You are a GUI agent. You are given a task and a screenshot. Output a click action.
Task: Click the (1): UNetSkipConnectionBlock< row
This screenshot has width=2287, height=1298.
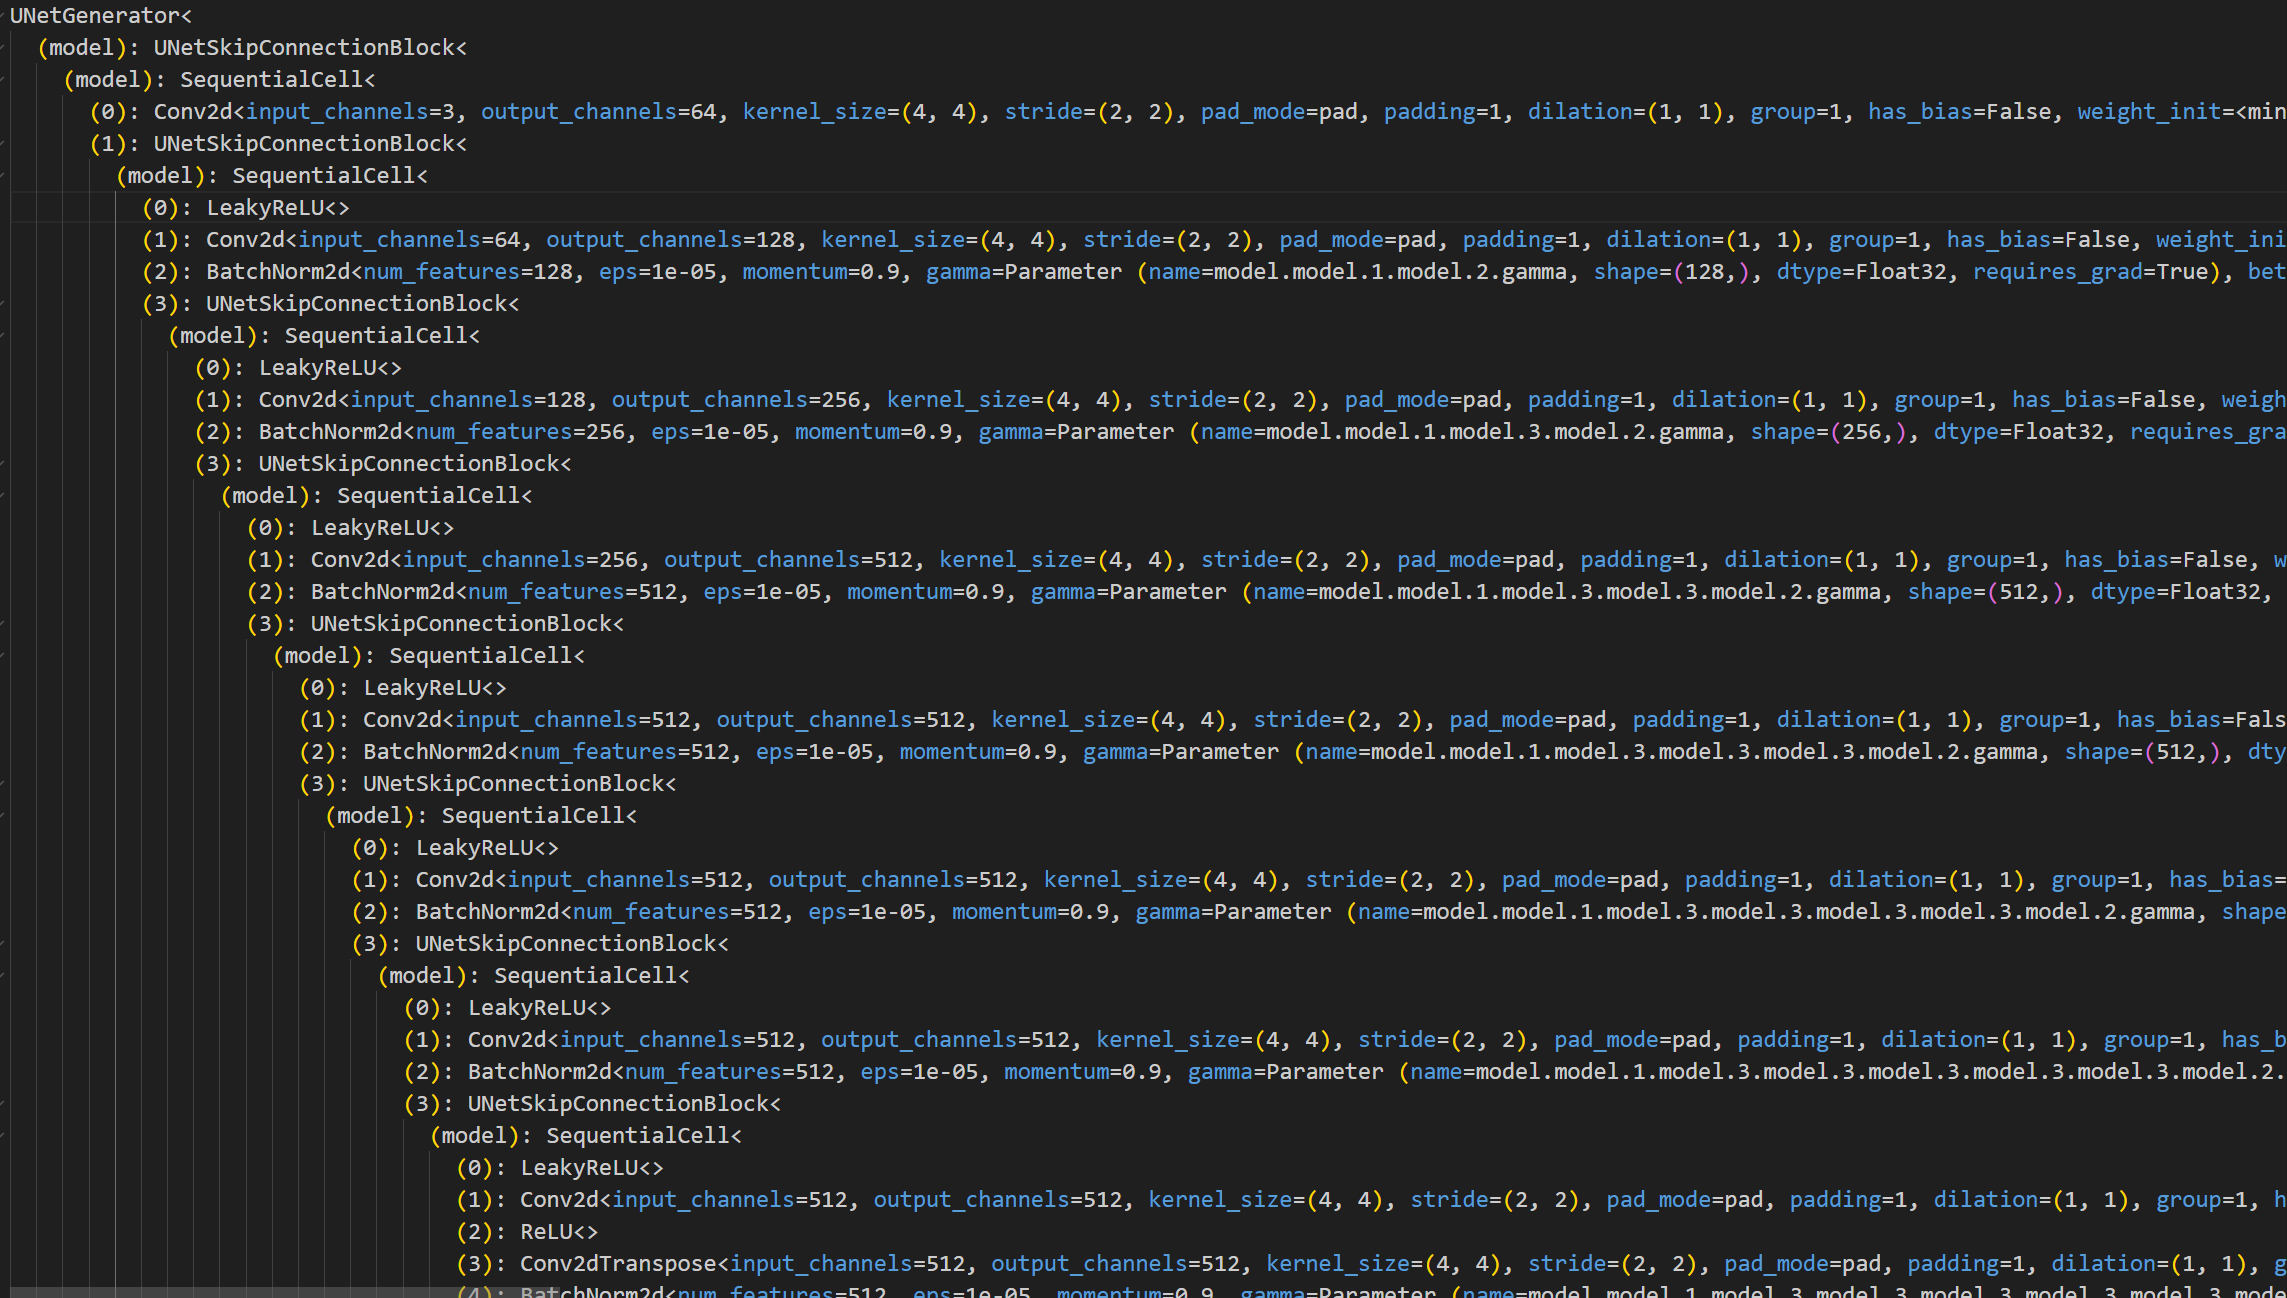tap(278, 144)
